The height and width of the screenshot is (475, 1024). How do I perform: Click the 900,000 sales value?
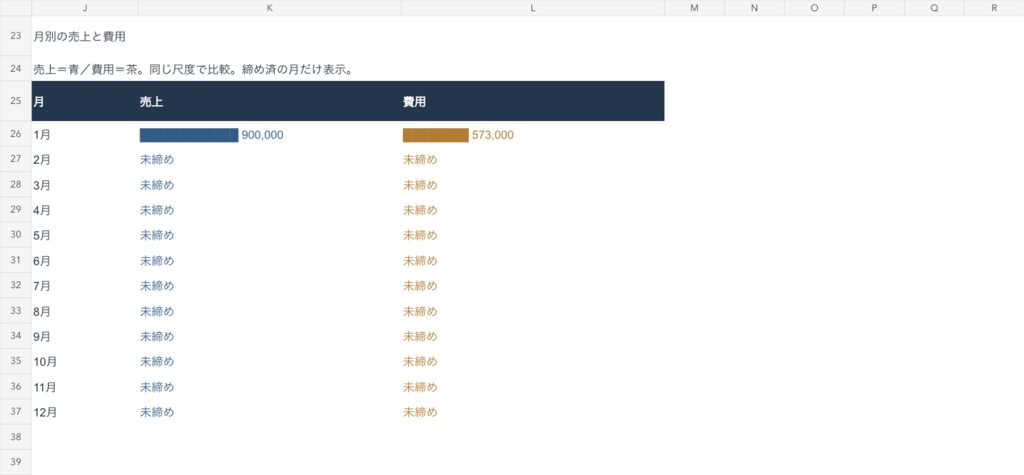[263, 135]
